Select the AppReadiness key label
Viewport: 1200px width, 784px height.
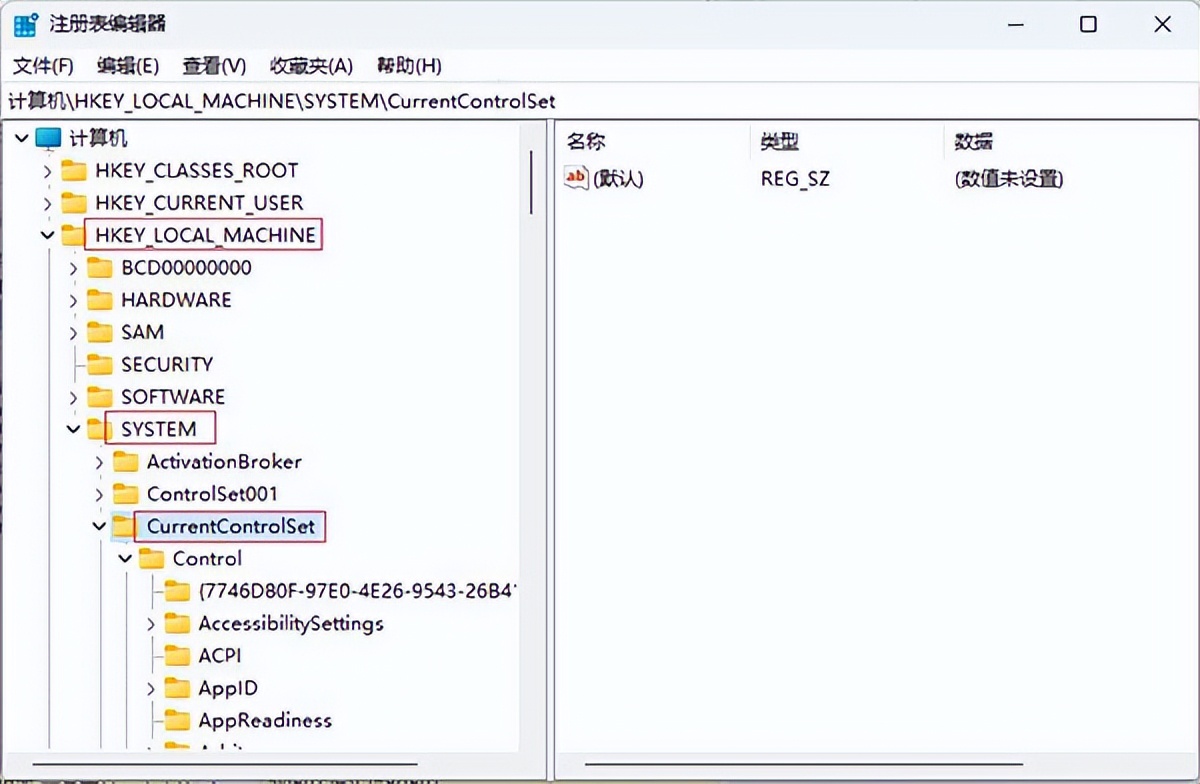[x=265, y=720]
